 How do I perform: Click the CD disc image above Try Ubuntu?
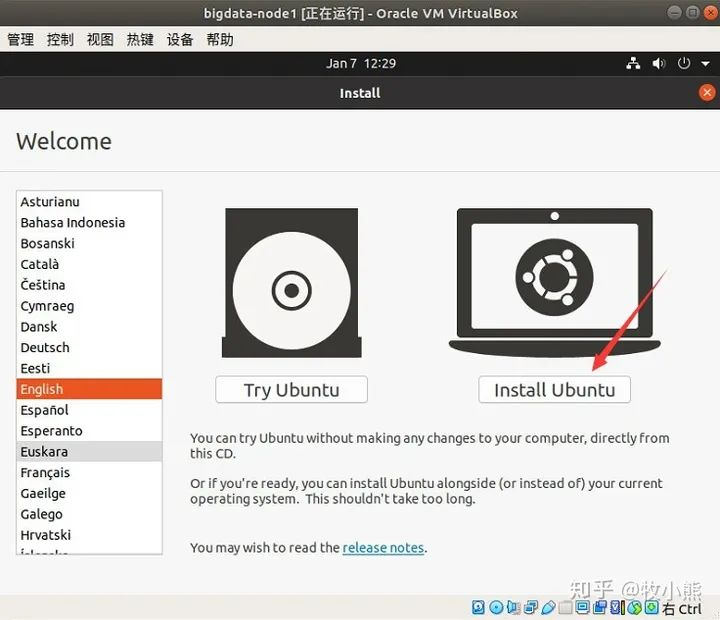click(x=292, y=283)
